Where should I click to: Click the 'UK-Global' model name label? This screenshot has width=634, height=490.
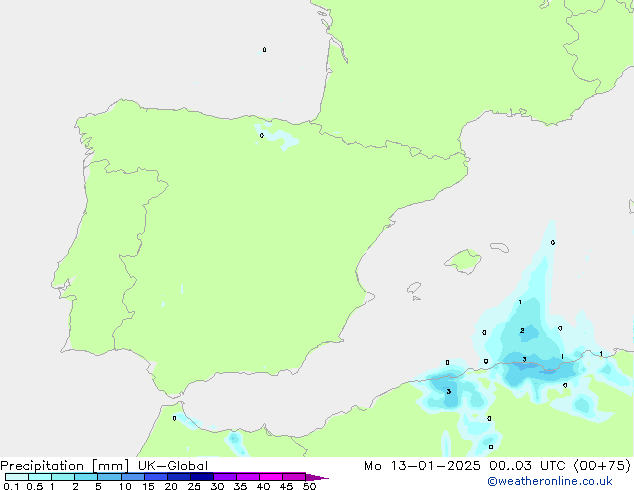tap(173, 466)
